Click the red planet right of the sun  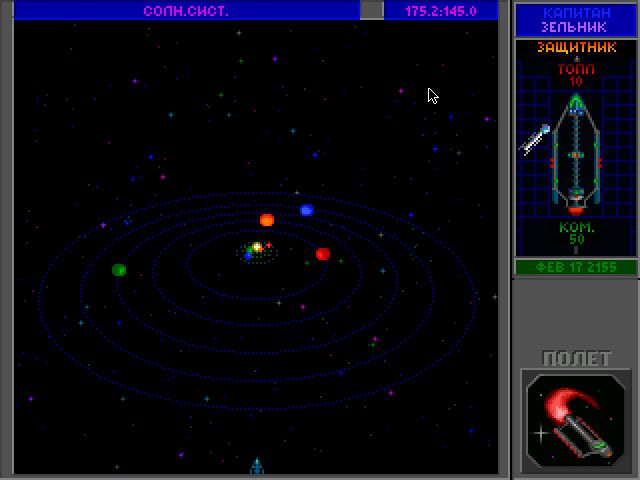[323, 254]
